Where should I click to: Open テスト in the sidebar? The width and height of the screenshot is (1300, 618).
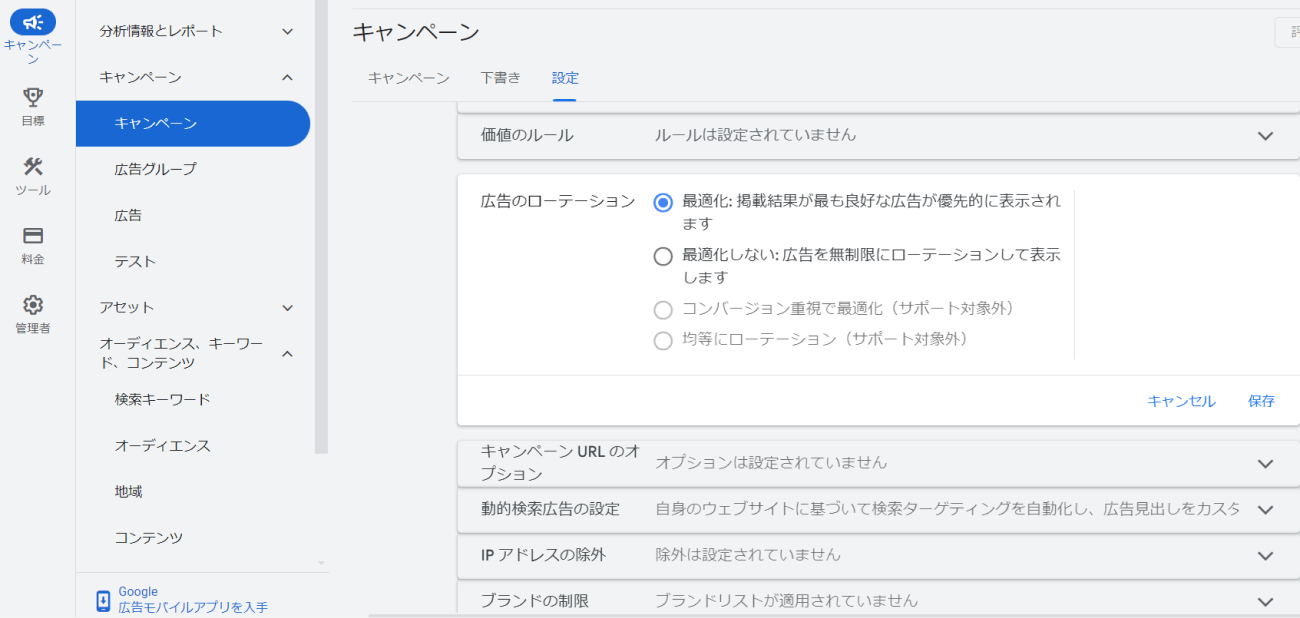pos(135,261)
